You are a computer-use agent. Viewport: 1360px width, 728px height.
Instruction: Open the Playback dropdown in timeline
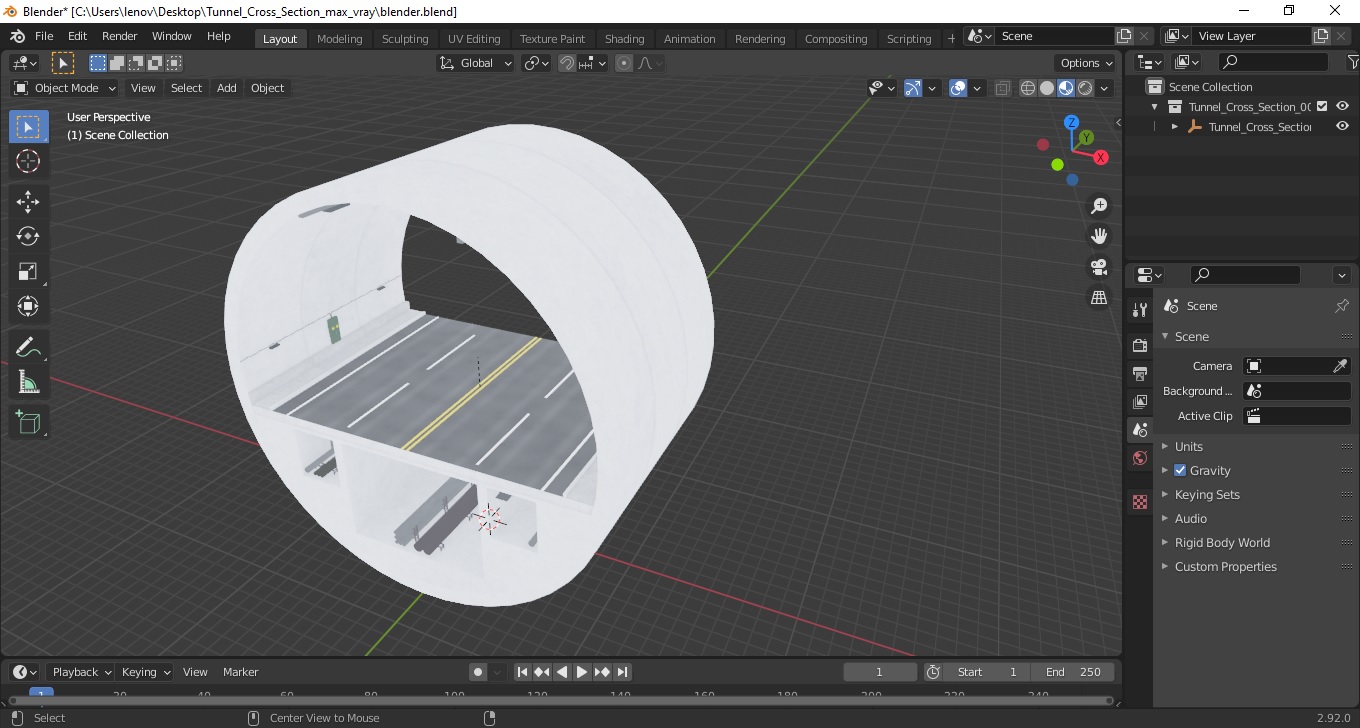82,672
